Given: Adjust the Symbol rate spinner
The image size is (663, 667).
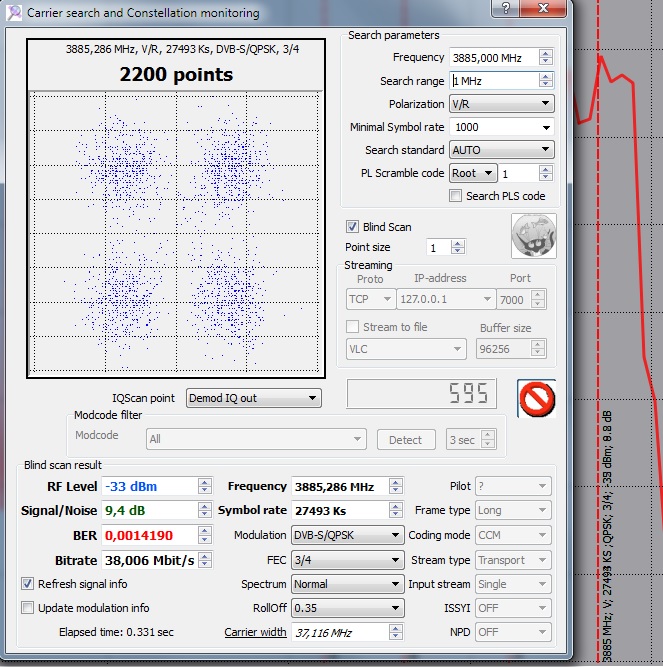Looking at the screenshot, I should [396, 510].
